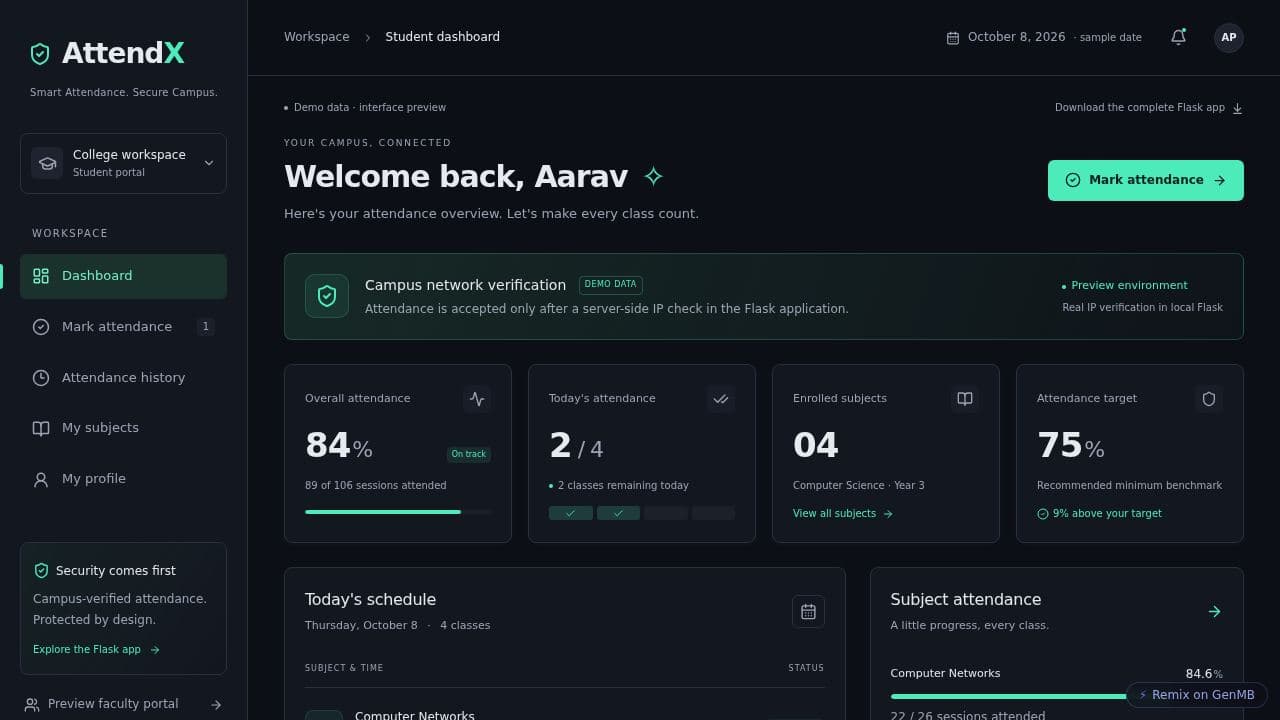Click the shield icon in Security comes first card
The width and height of the screenshot is (1280, 720).
click(x=41, y=571)
